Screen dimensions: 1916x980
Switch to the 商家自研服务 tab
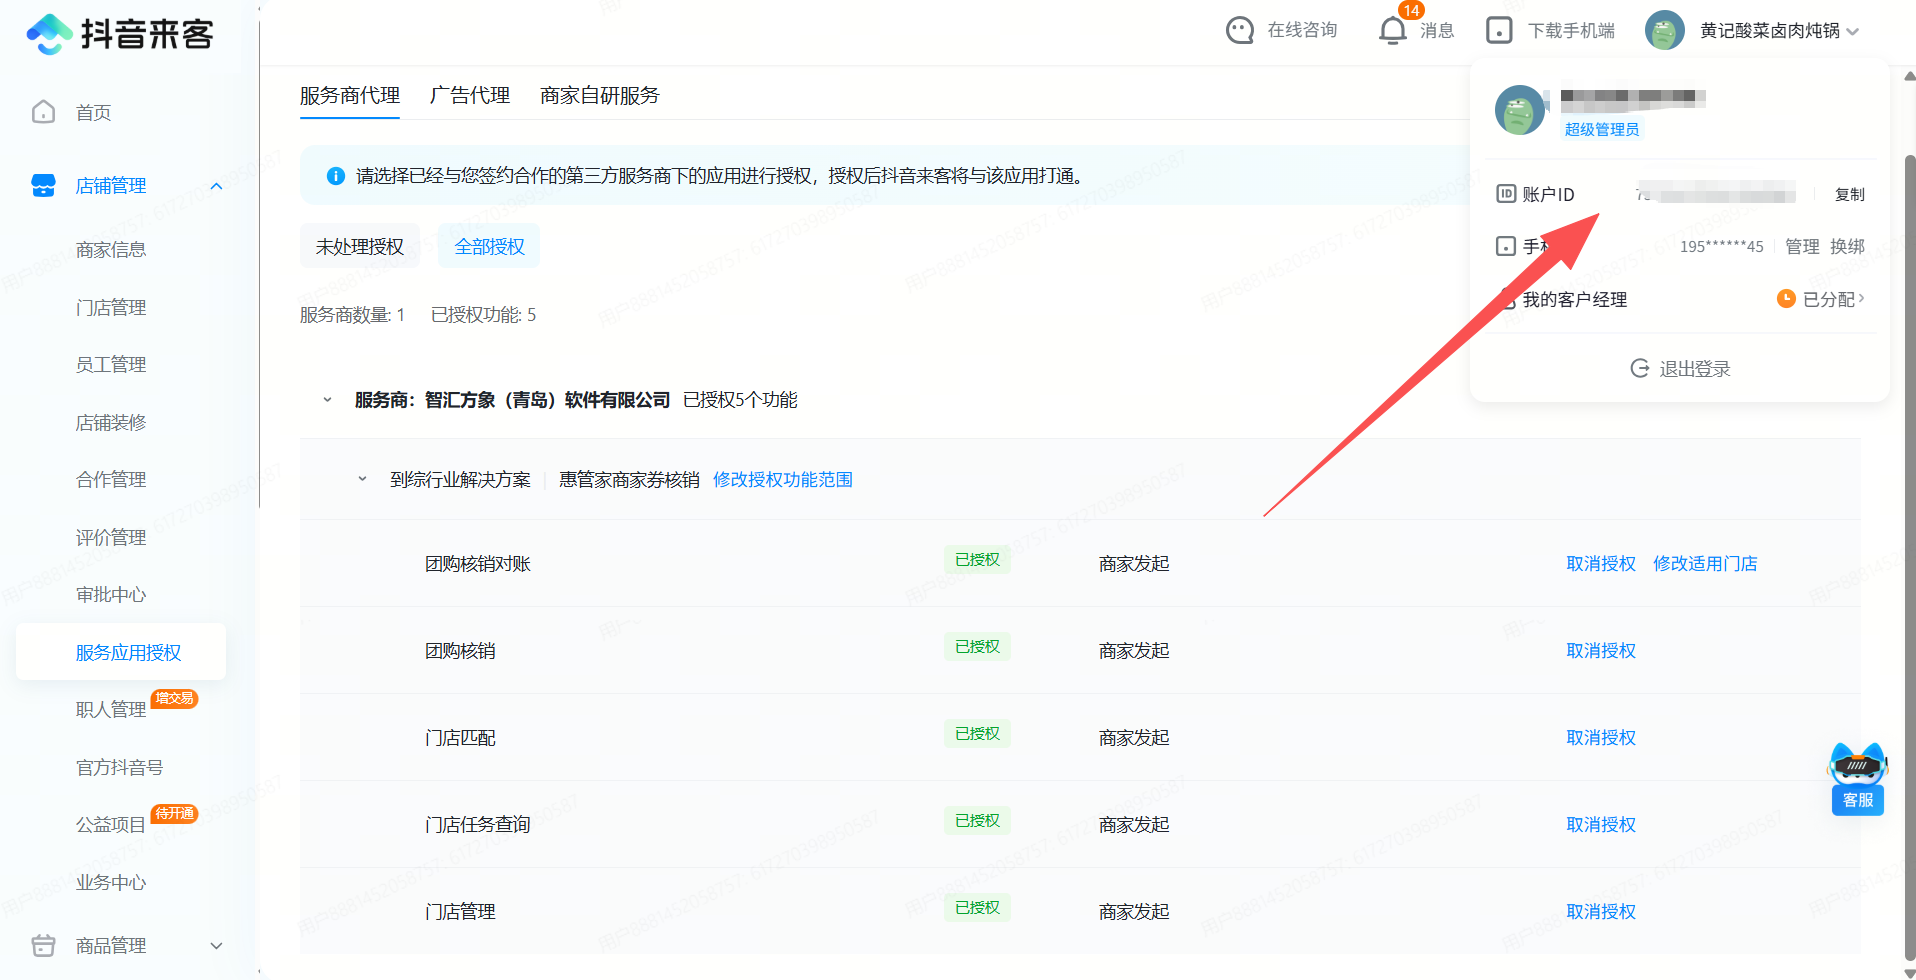(599, 96)
